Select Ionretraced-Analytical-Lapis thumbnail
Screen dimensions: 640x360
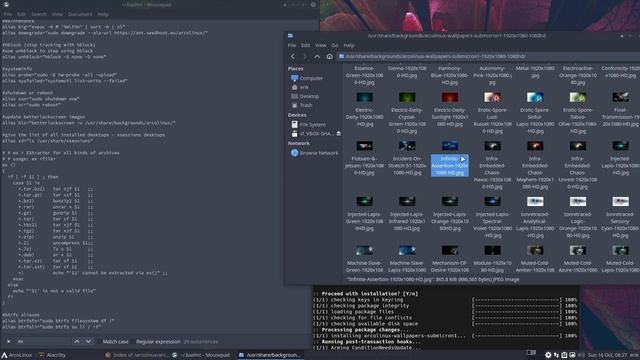click(x=535, y=201)
